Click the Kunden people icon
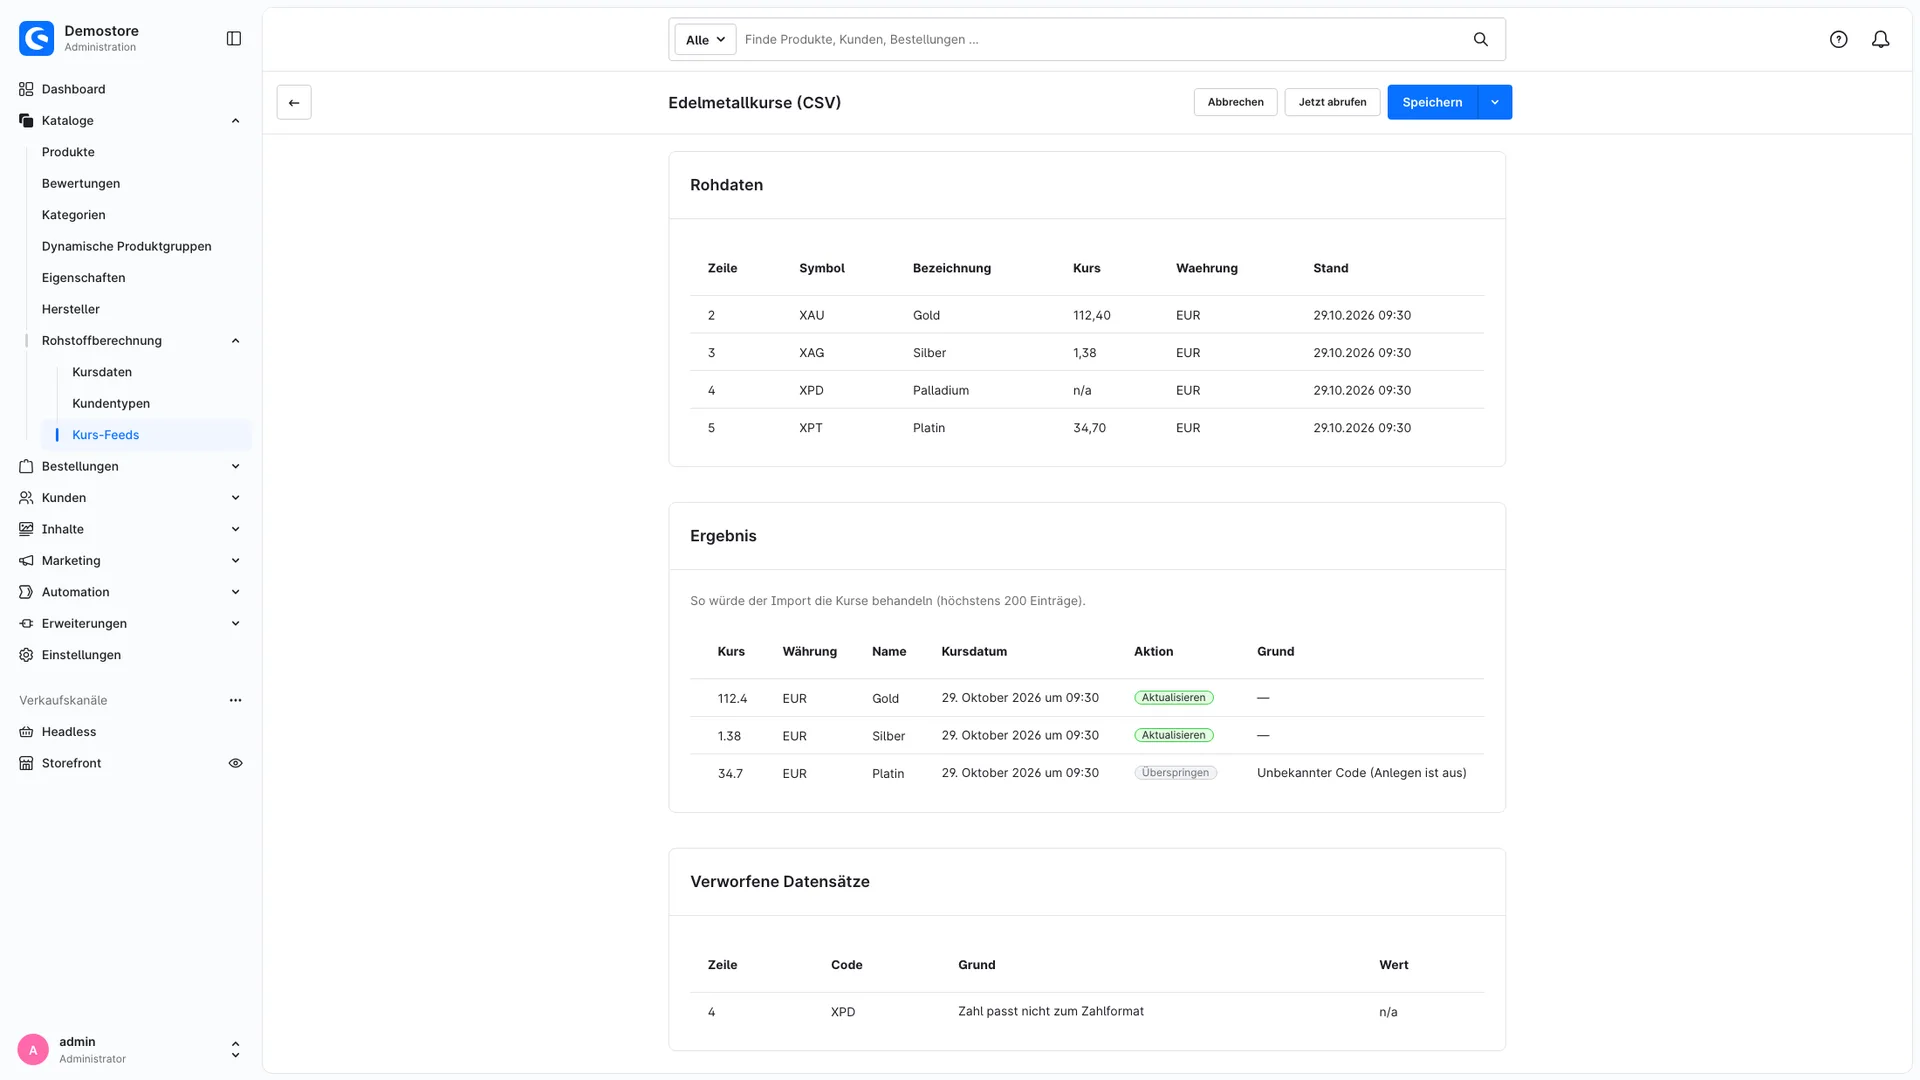The height and width of the screenshot is (1080, 1920). 26,498
